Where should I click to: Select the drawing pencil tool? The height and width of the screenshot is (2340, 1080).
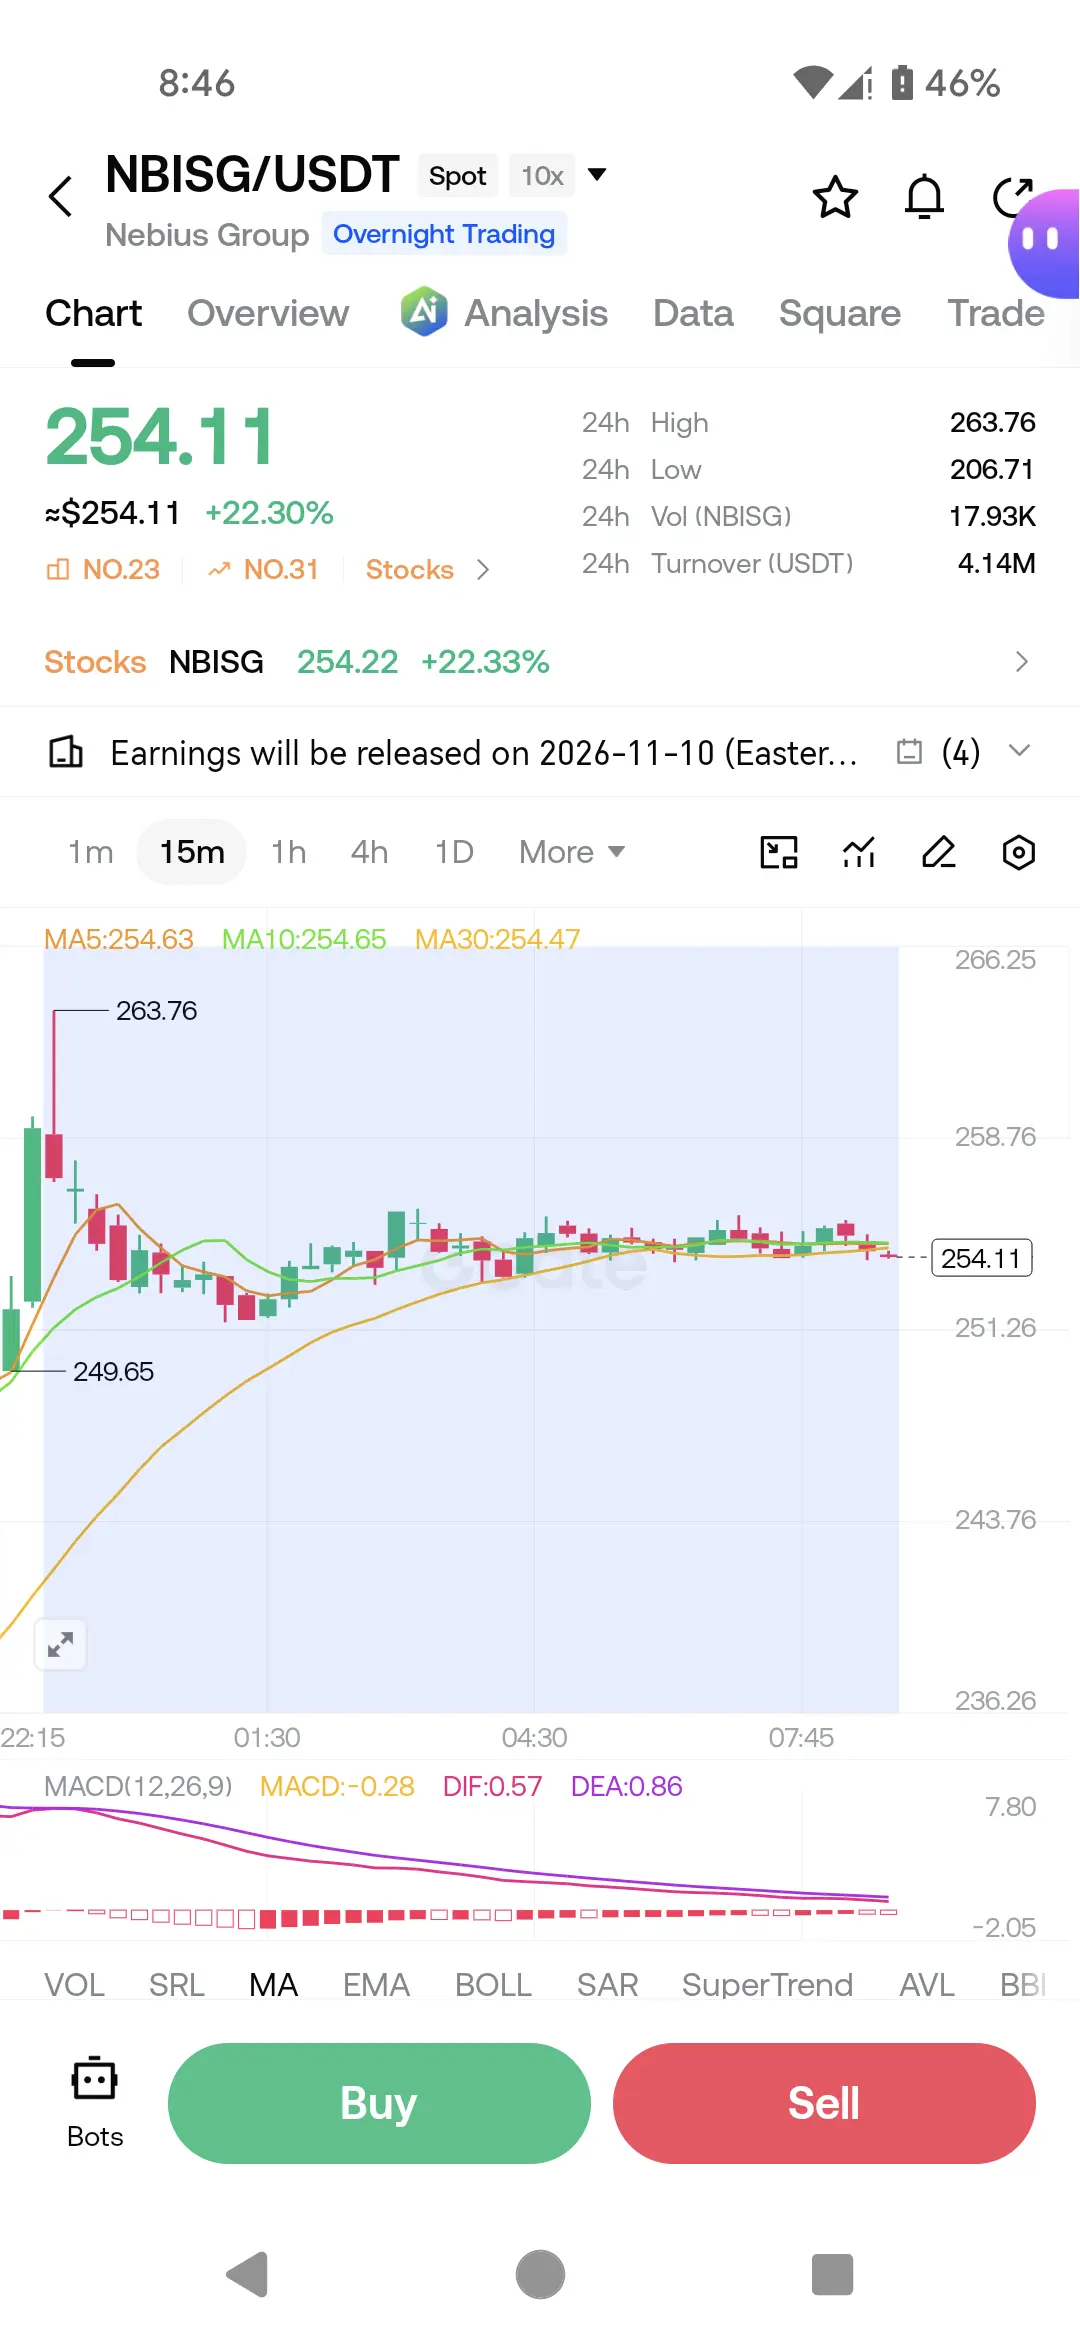point(939,852)
